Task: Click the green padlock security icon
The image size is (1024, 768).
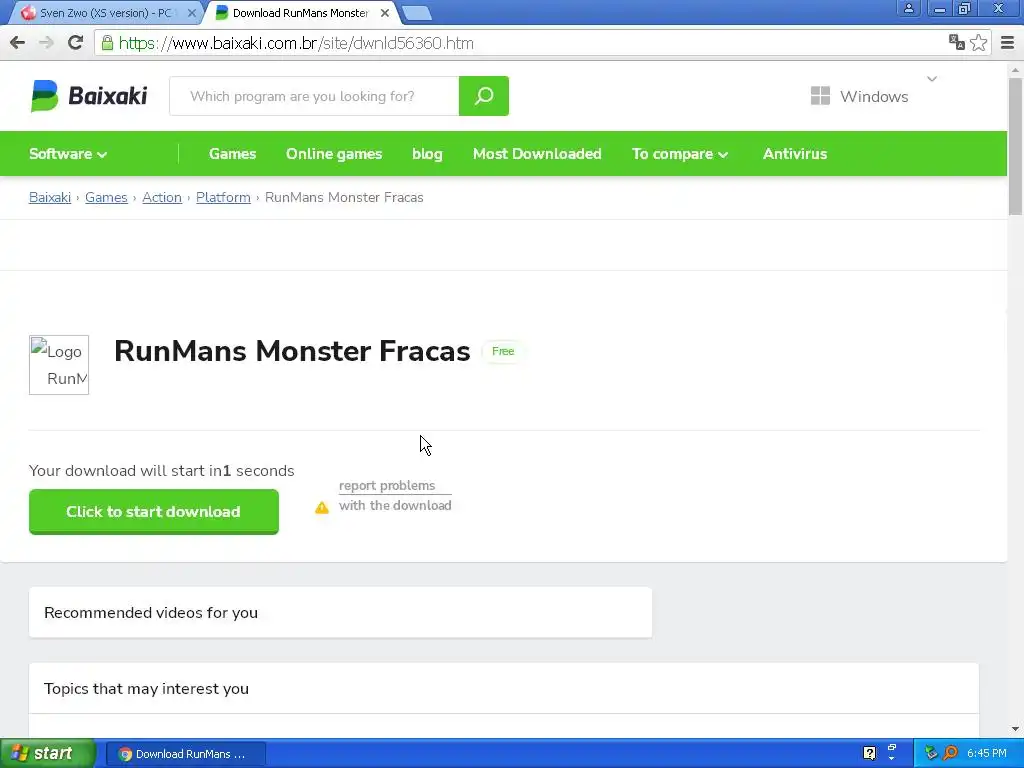Action: point(107,43)
